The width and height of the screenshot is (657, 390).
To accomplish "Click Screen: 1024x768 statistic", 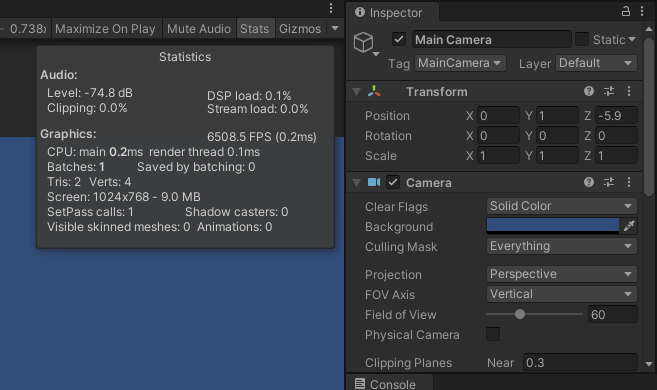I will (x=124, y=197).
